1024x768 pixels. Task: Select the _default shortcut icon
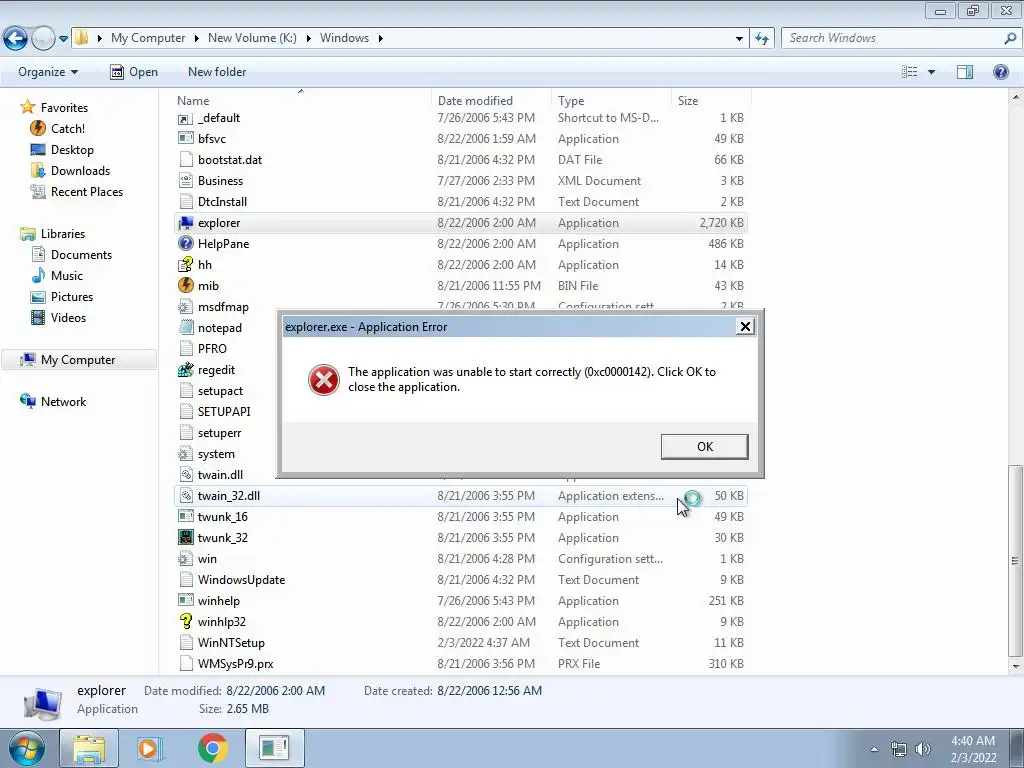tap(186, 118)
